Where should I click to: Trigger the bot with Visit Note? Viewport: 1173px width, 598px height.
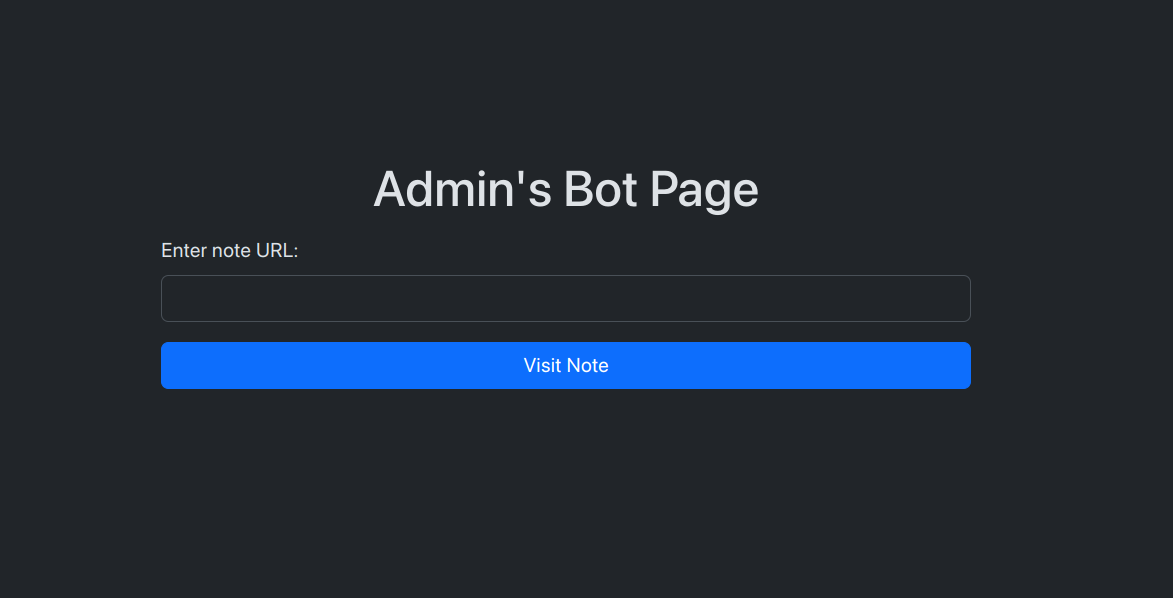(565, 365)
